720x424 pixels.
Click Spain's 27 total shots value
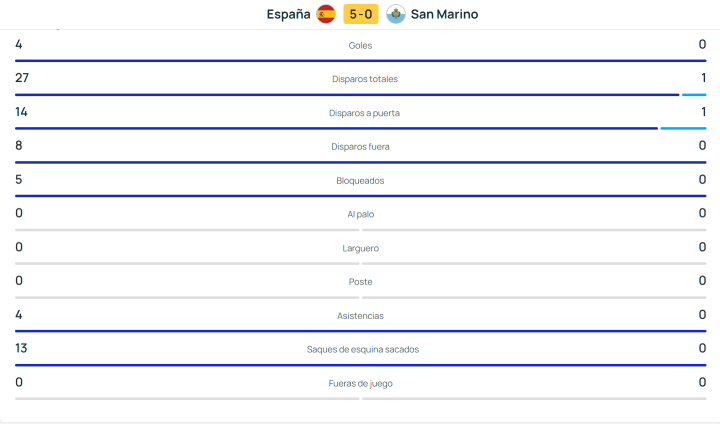click(21, 78)
